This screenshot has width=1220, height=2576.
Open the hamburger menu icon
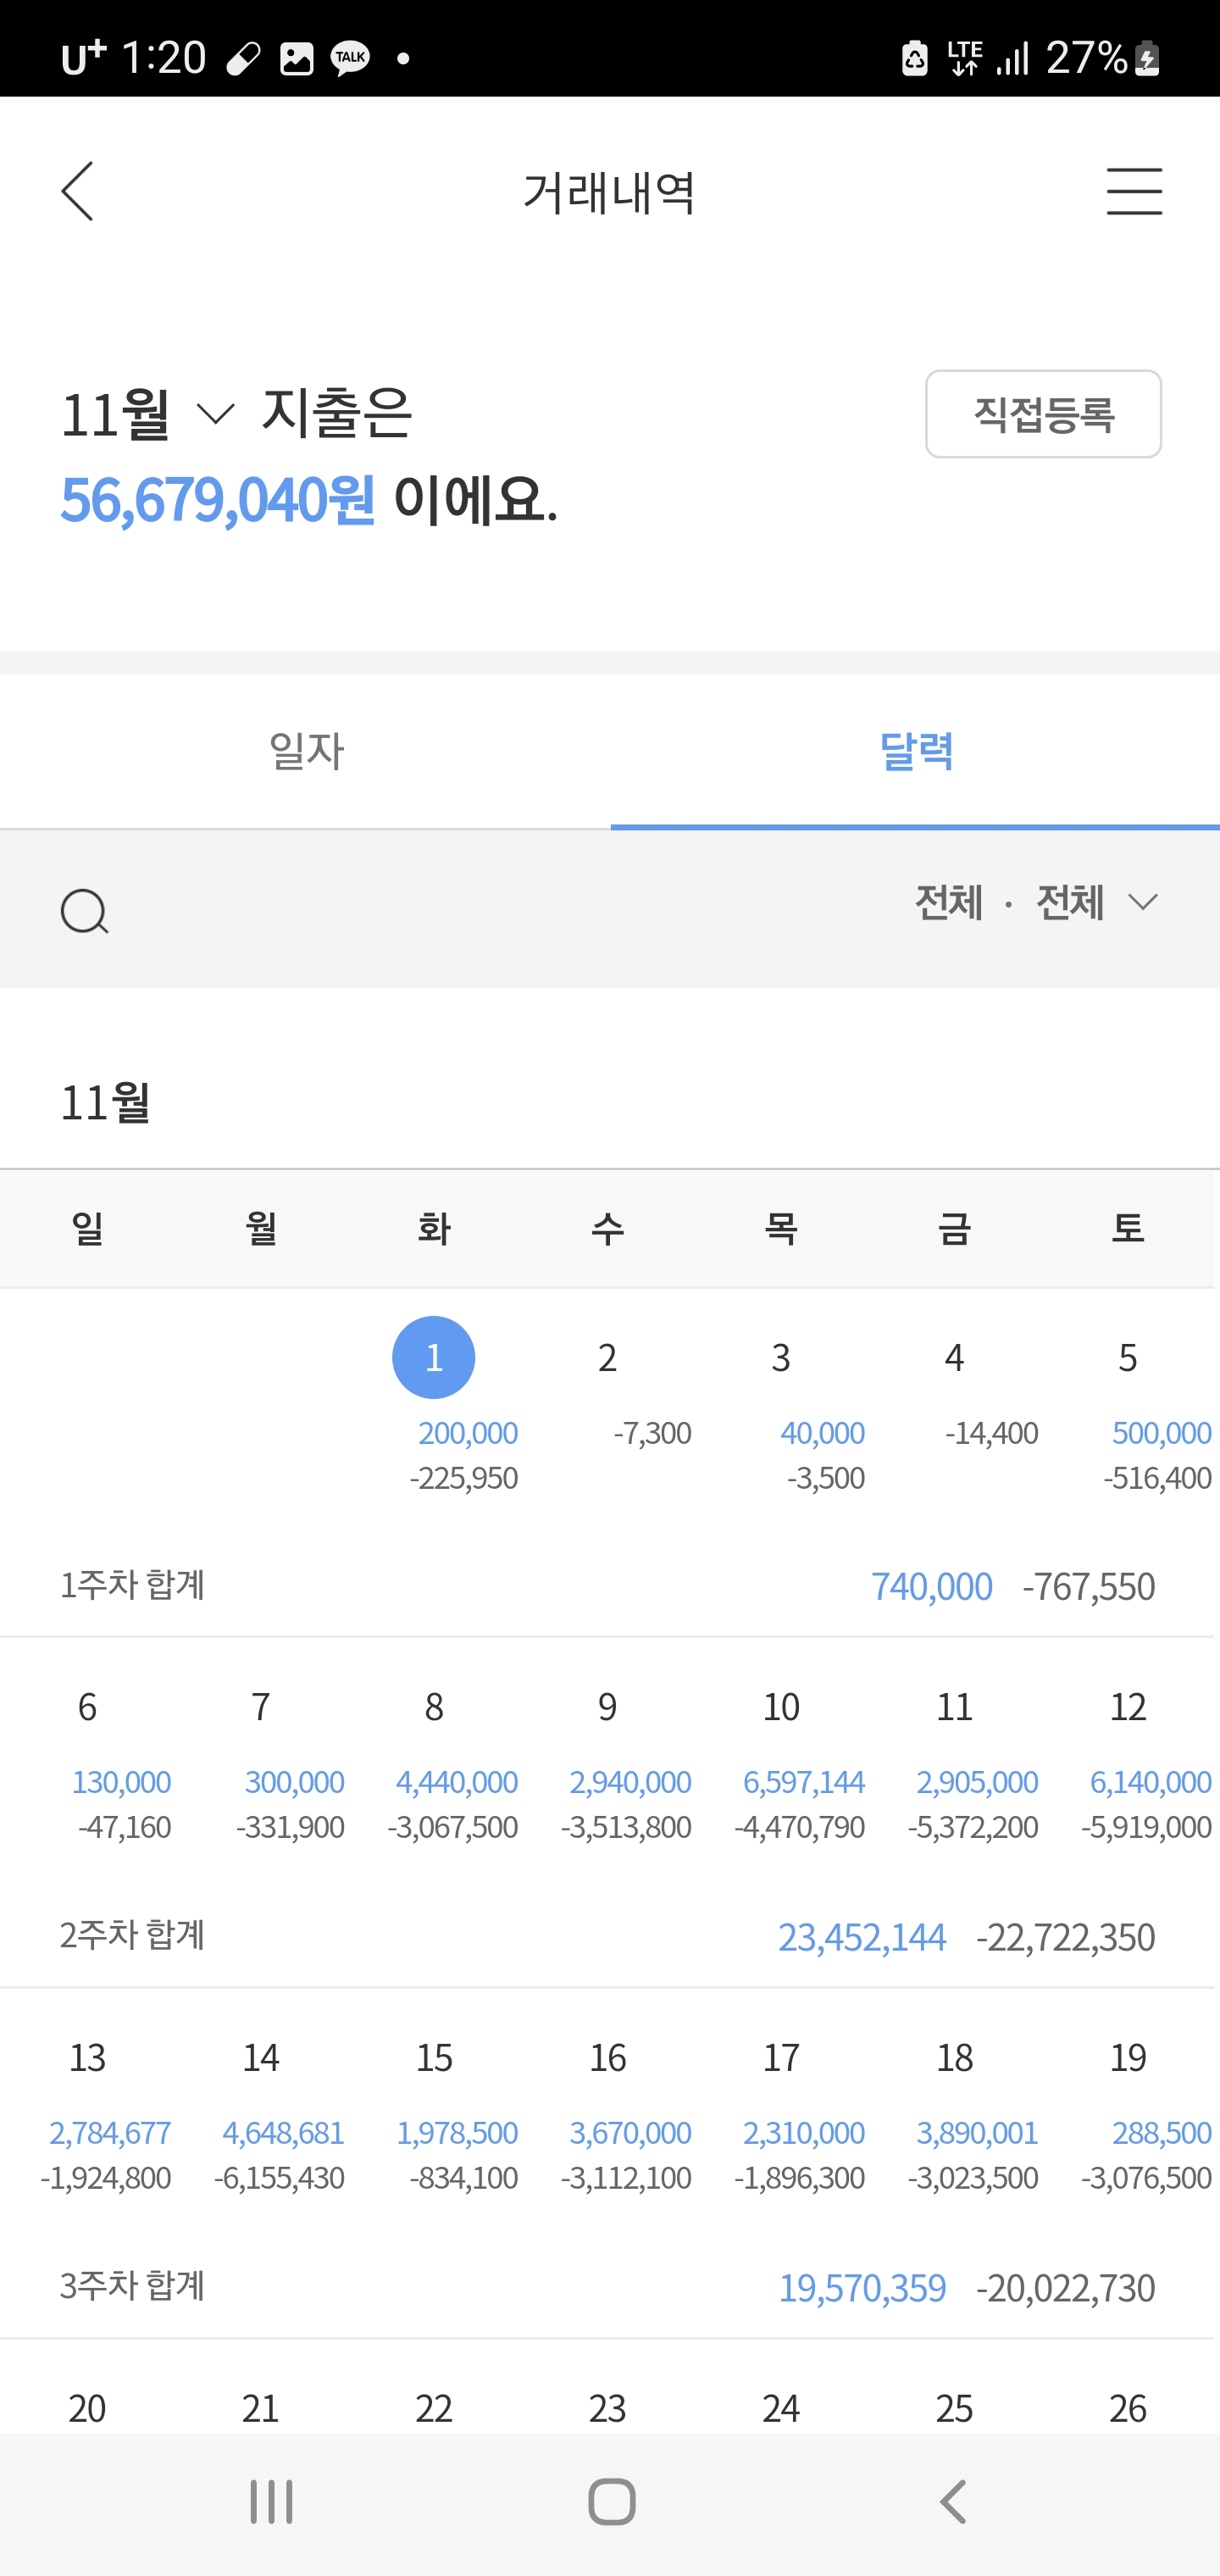[x=1134, y=191]
